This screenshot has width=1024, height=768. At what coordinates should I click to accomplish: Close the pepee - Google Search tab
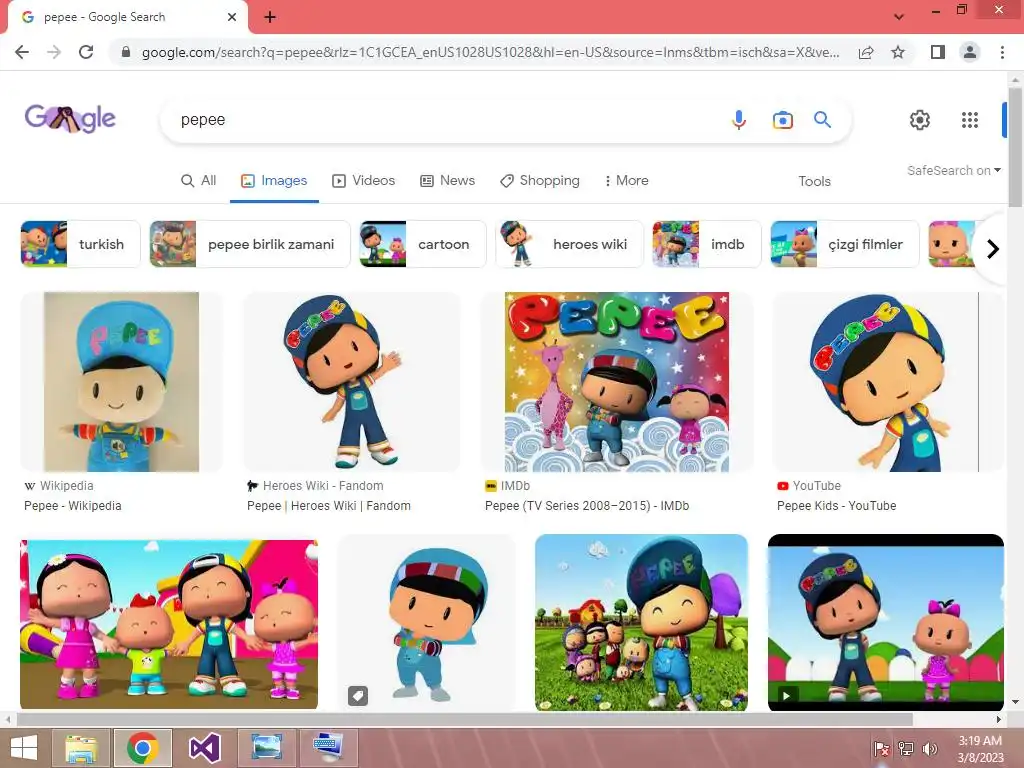pyautogui.click(x=232, y=17)
